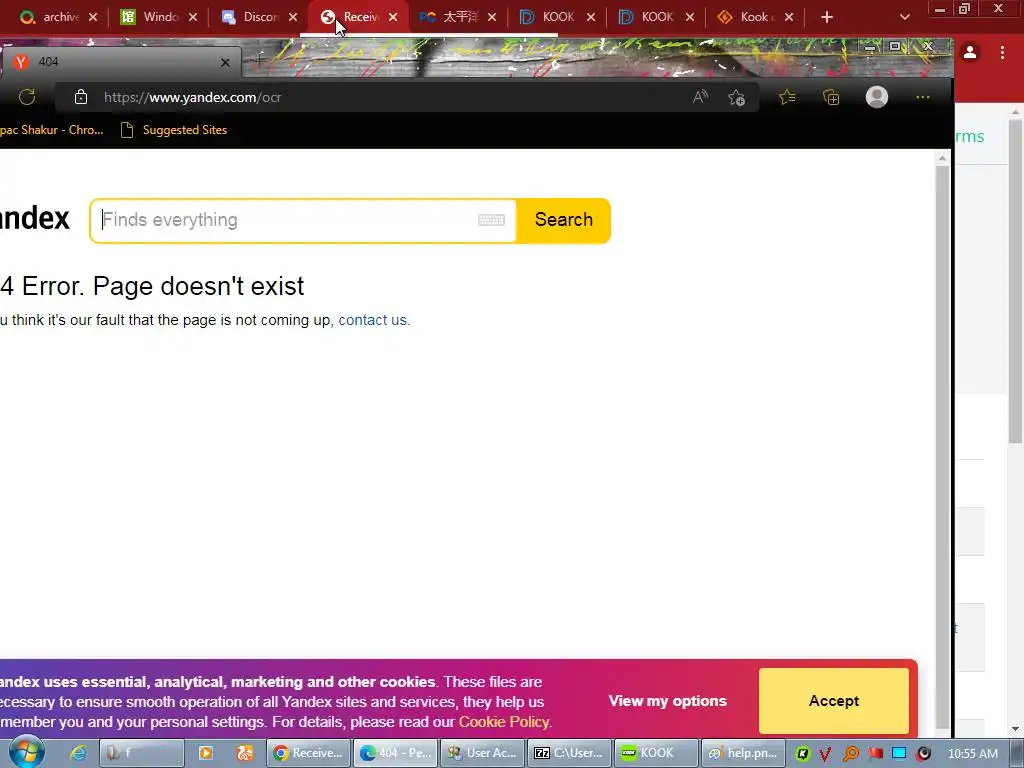Close the Discord tab in Chrome
The width and height of the screenshot is (1024, 768).
point(293,17)
